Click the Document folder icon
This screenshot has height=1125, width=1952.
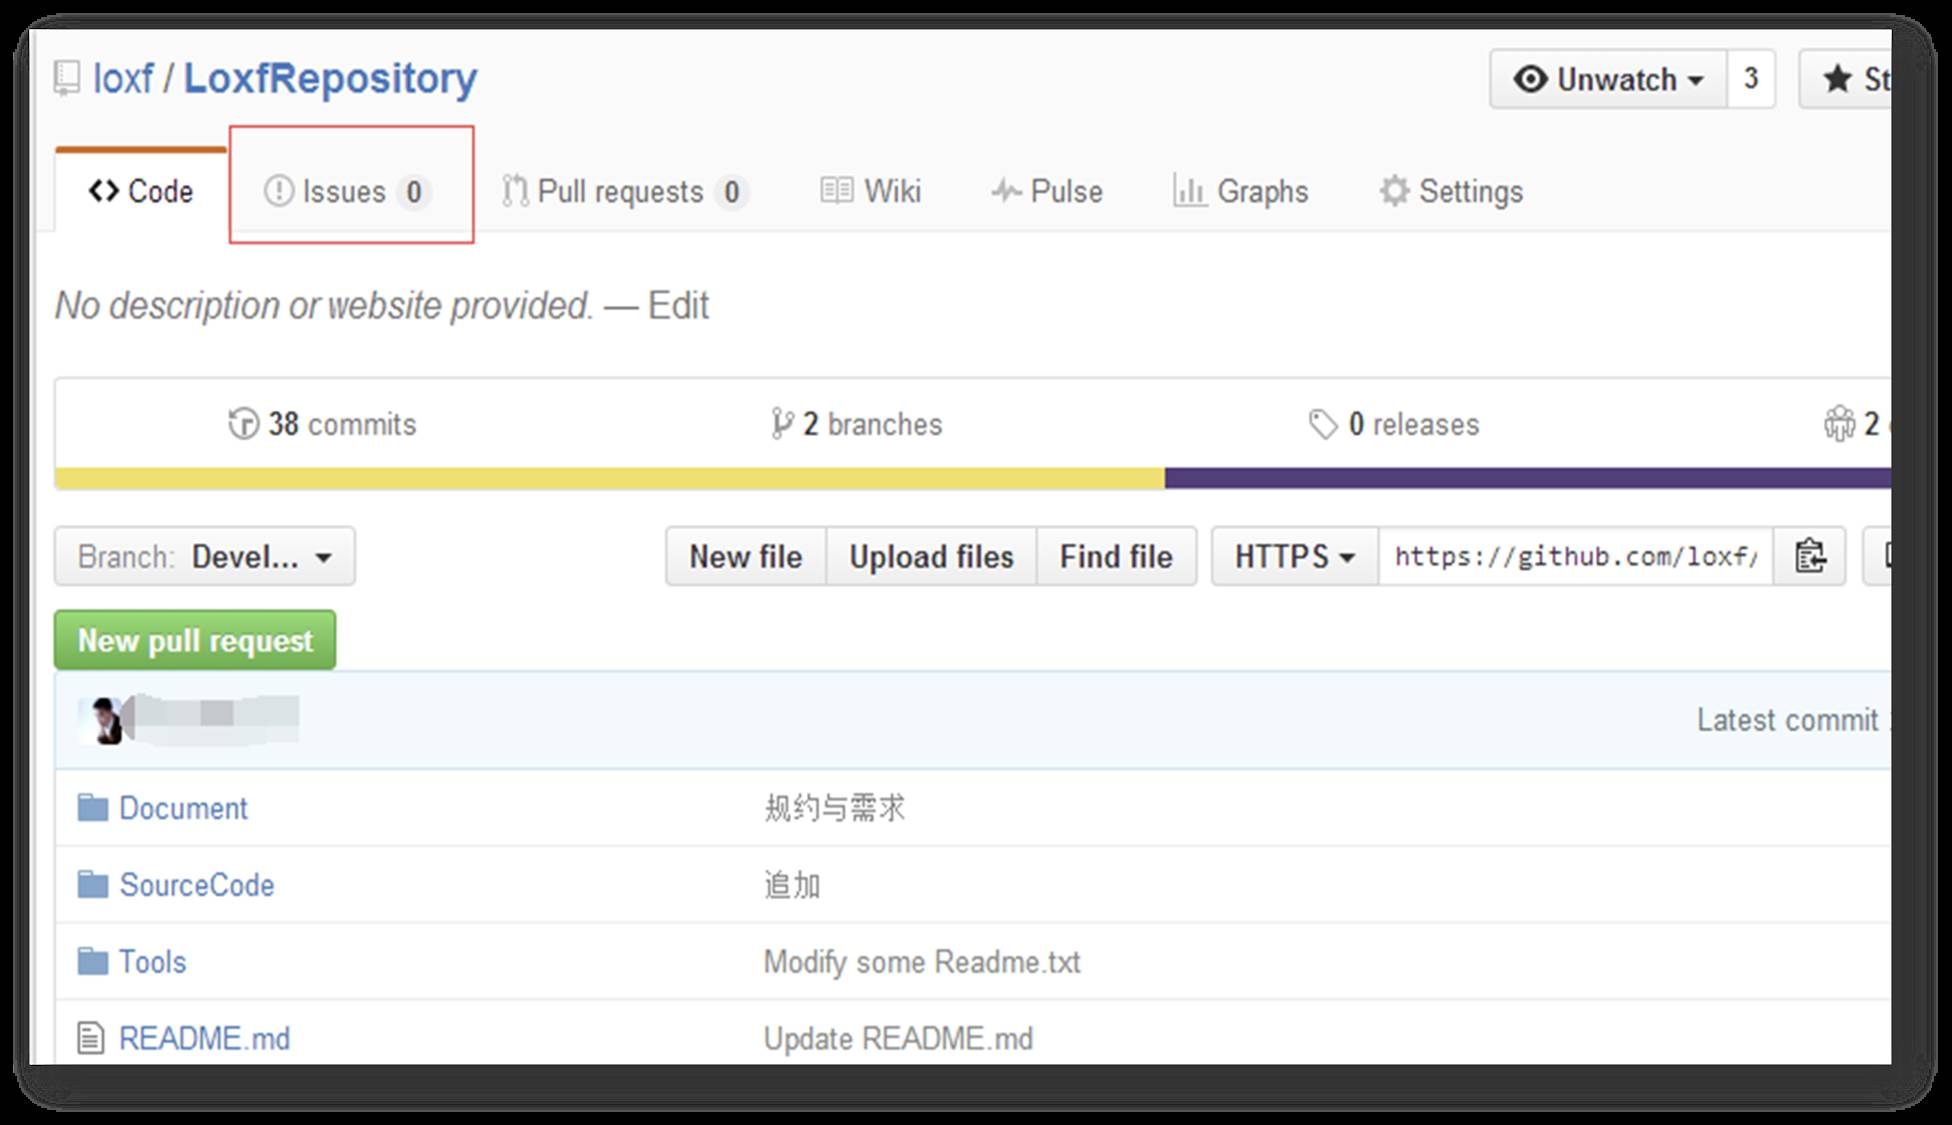(93, 807)
